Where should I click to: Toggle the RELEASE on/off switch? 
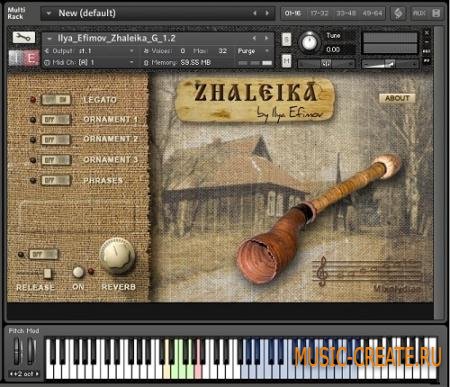[x=43, y=254]
